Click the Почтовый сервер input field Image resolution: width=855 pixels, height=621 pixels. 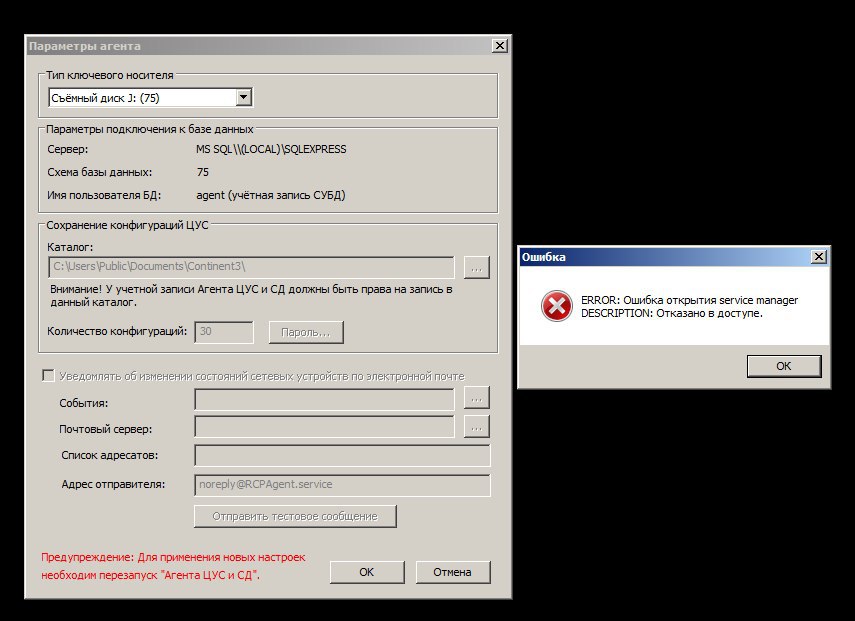tap(324, 427)
